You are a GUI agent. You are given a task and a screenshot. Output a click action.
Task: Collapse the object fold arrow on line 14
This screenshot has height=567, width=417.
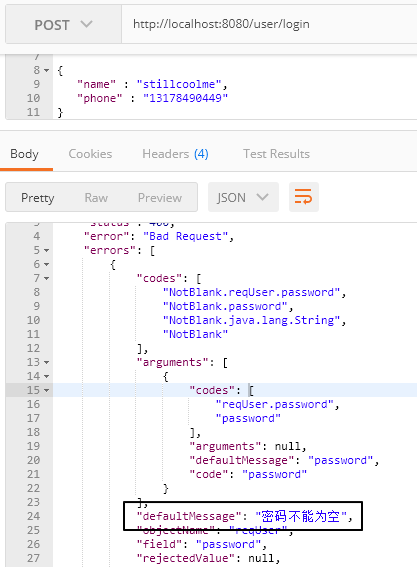(x=46, y=376)
